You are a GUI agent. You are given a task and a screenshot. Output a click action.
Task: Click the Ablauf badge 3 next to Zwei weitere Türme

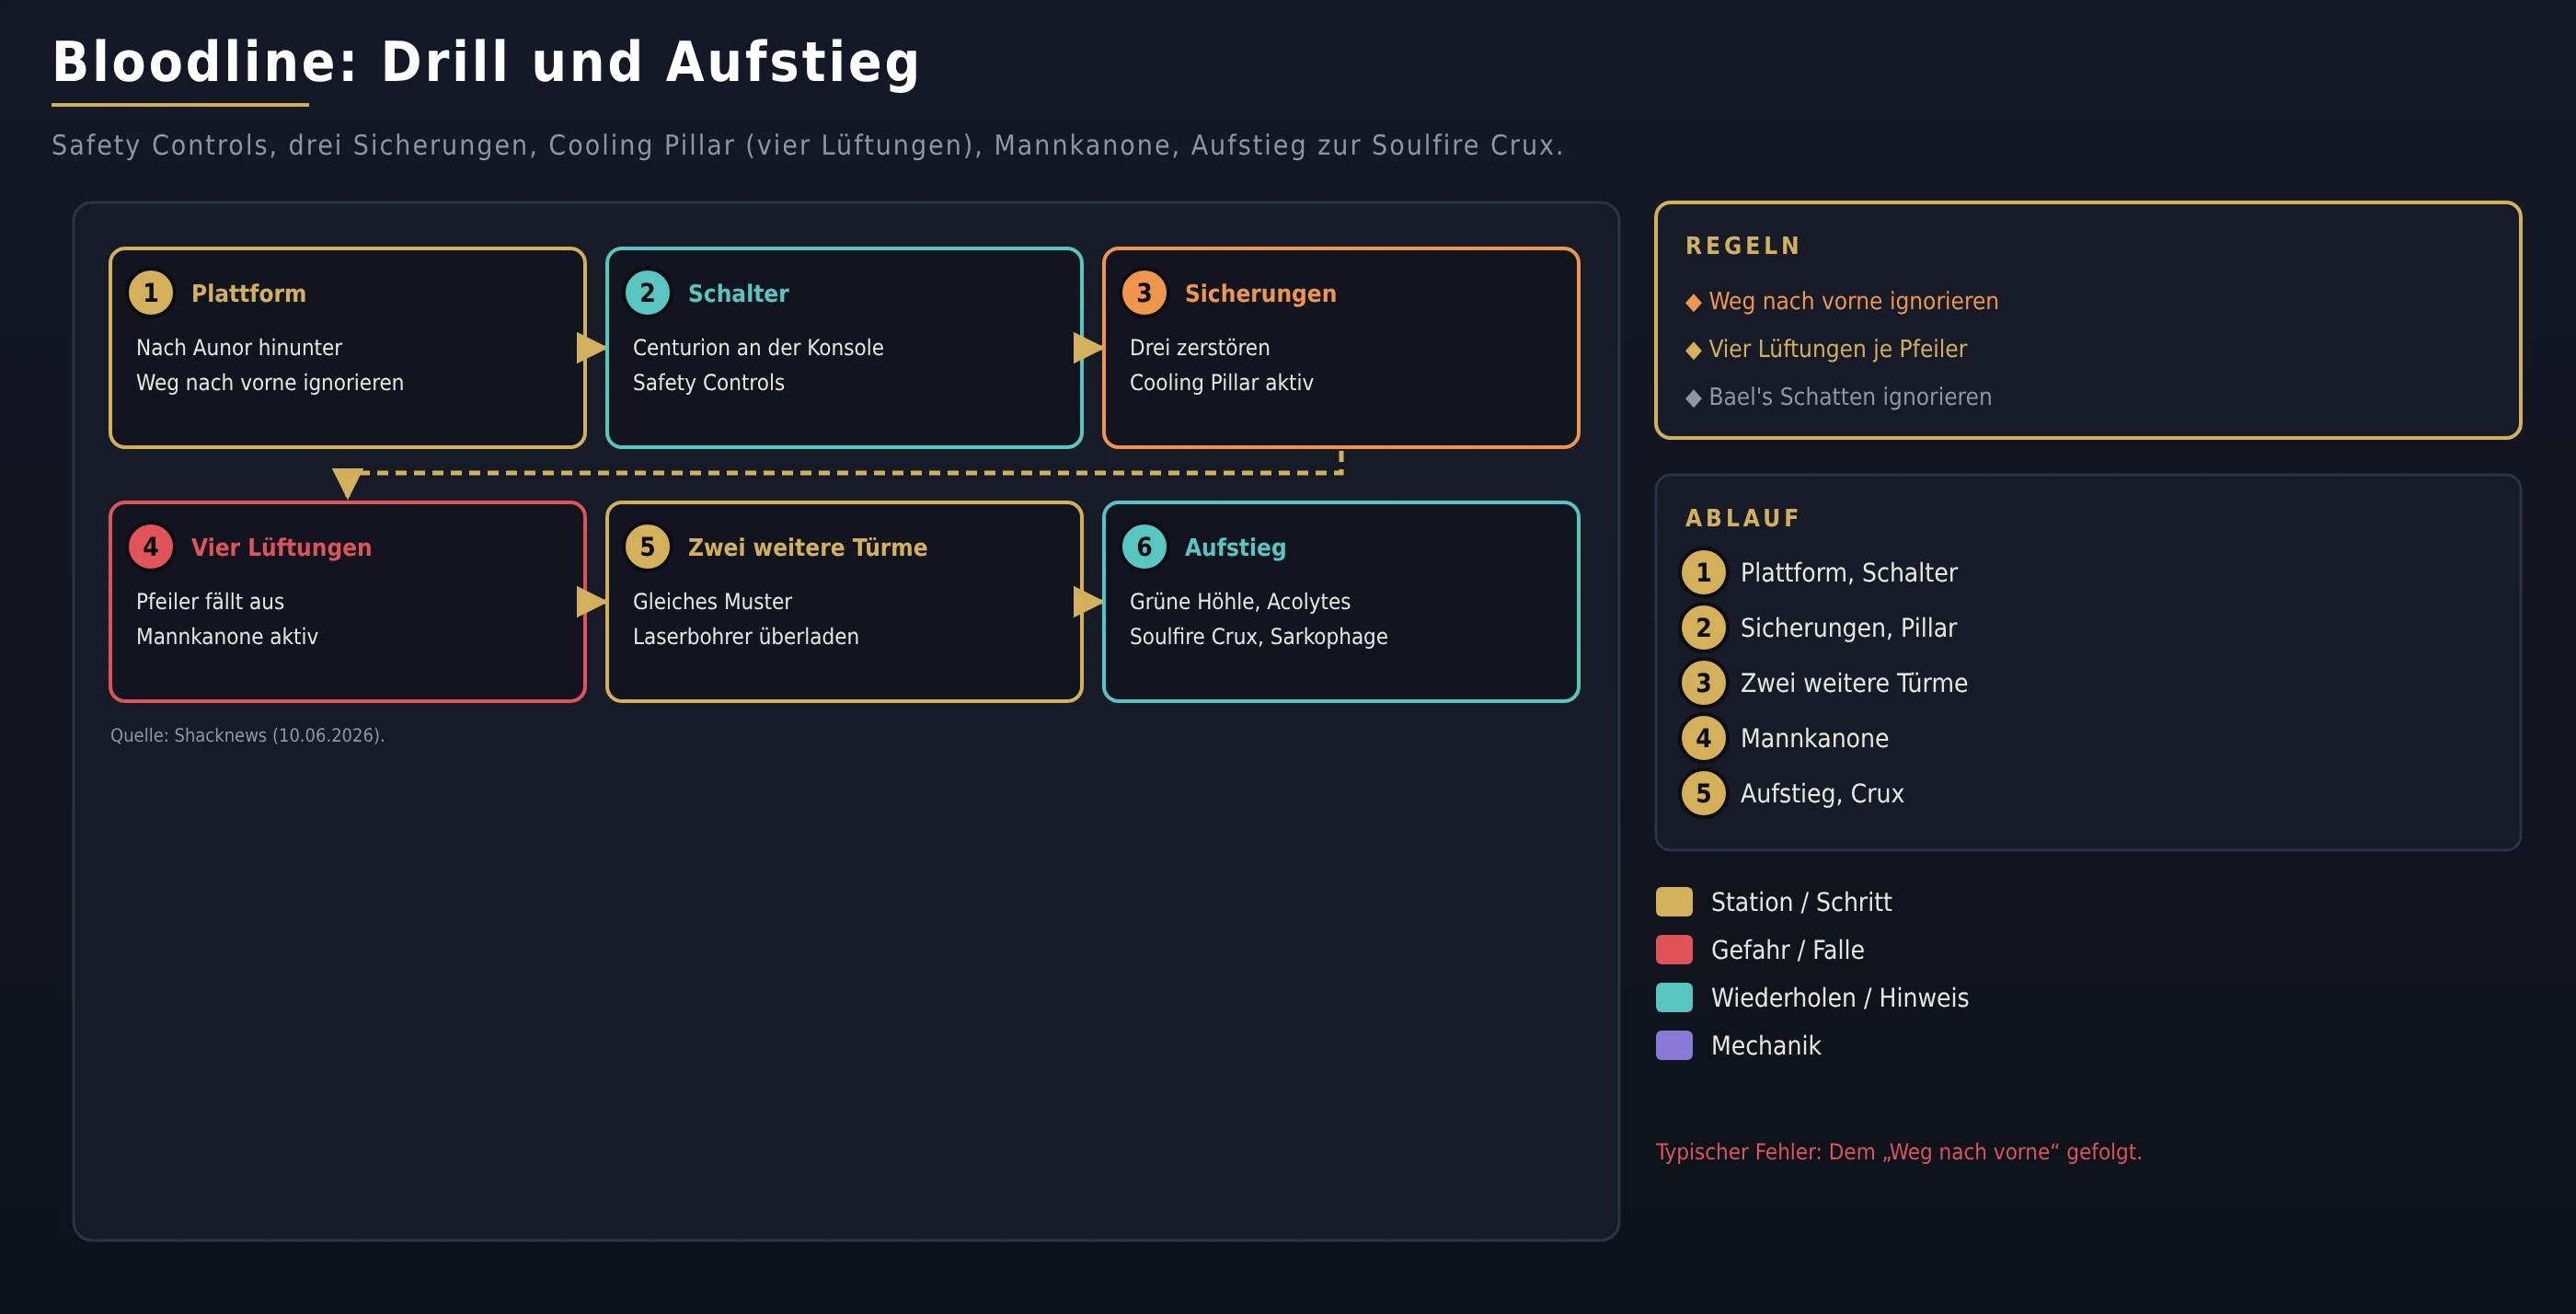coord(1703,683)
